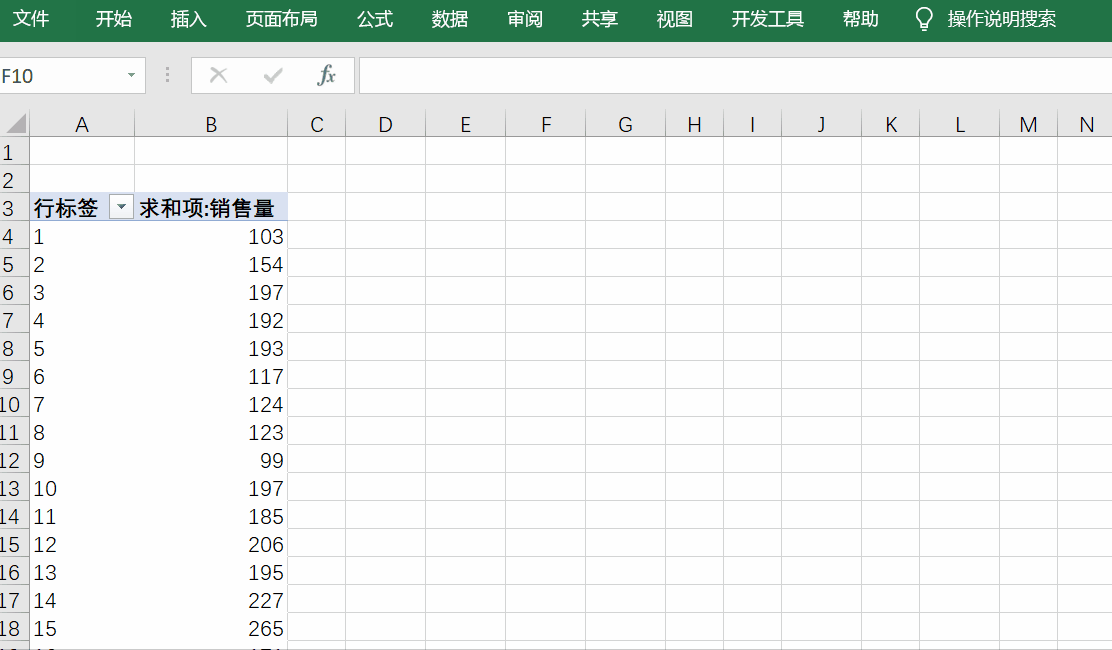Click the Cancel (X) icon in formula bar

(x=218, y=76)
